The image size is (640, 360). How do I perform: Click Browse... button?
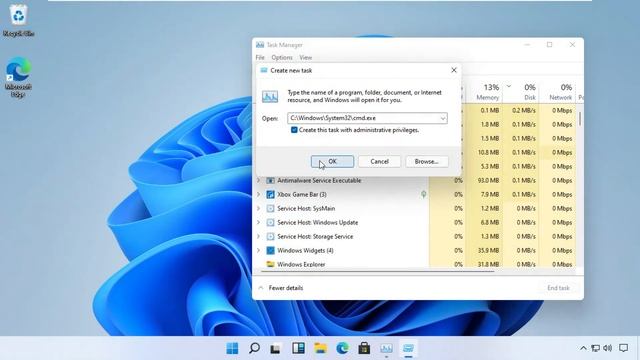coord(427,162)
